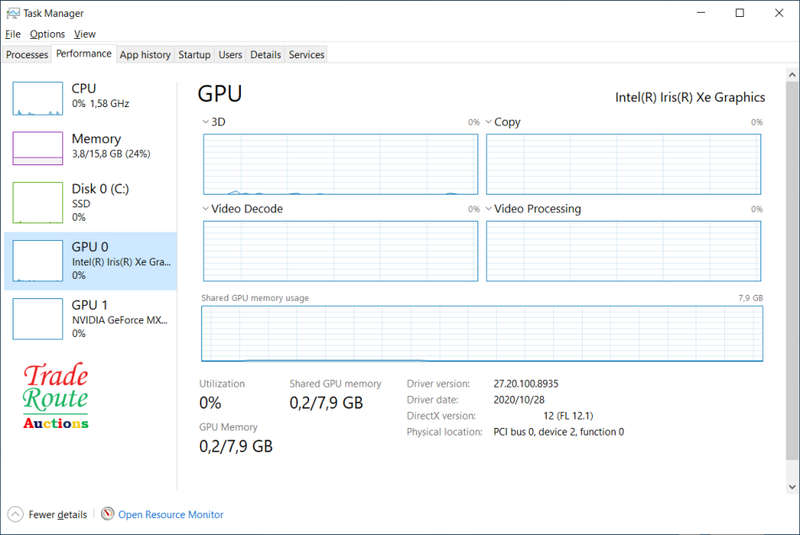Click the driver date 2020/10/28

(519, 400)
